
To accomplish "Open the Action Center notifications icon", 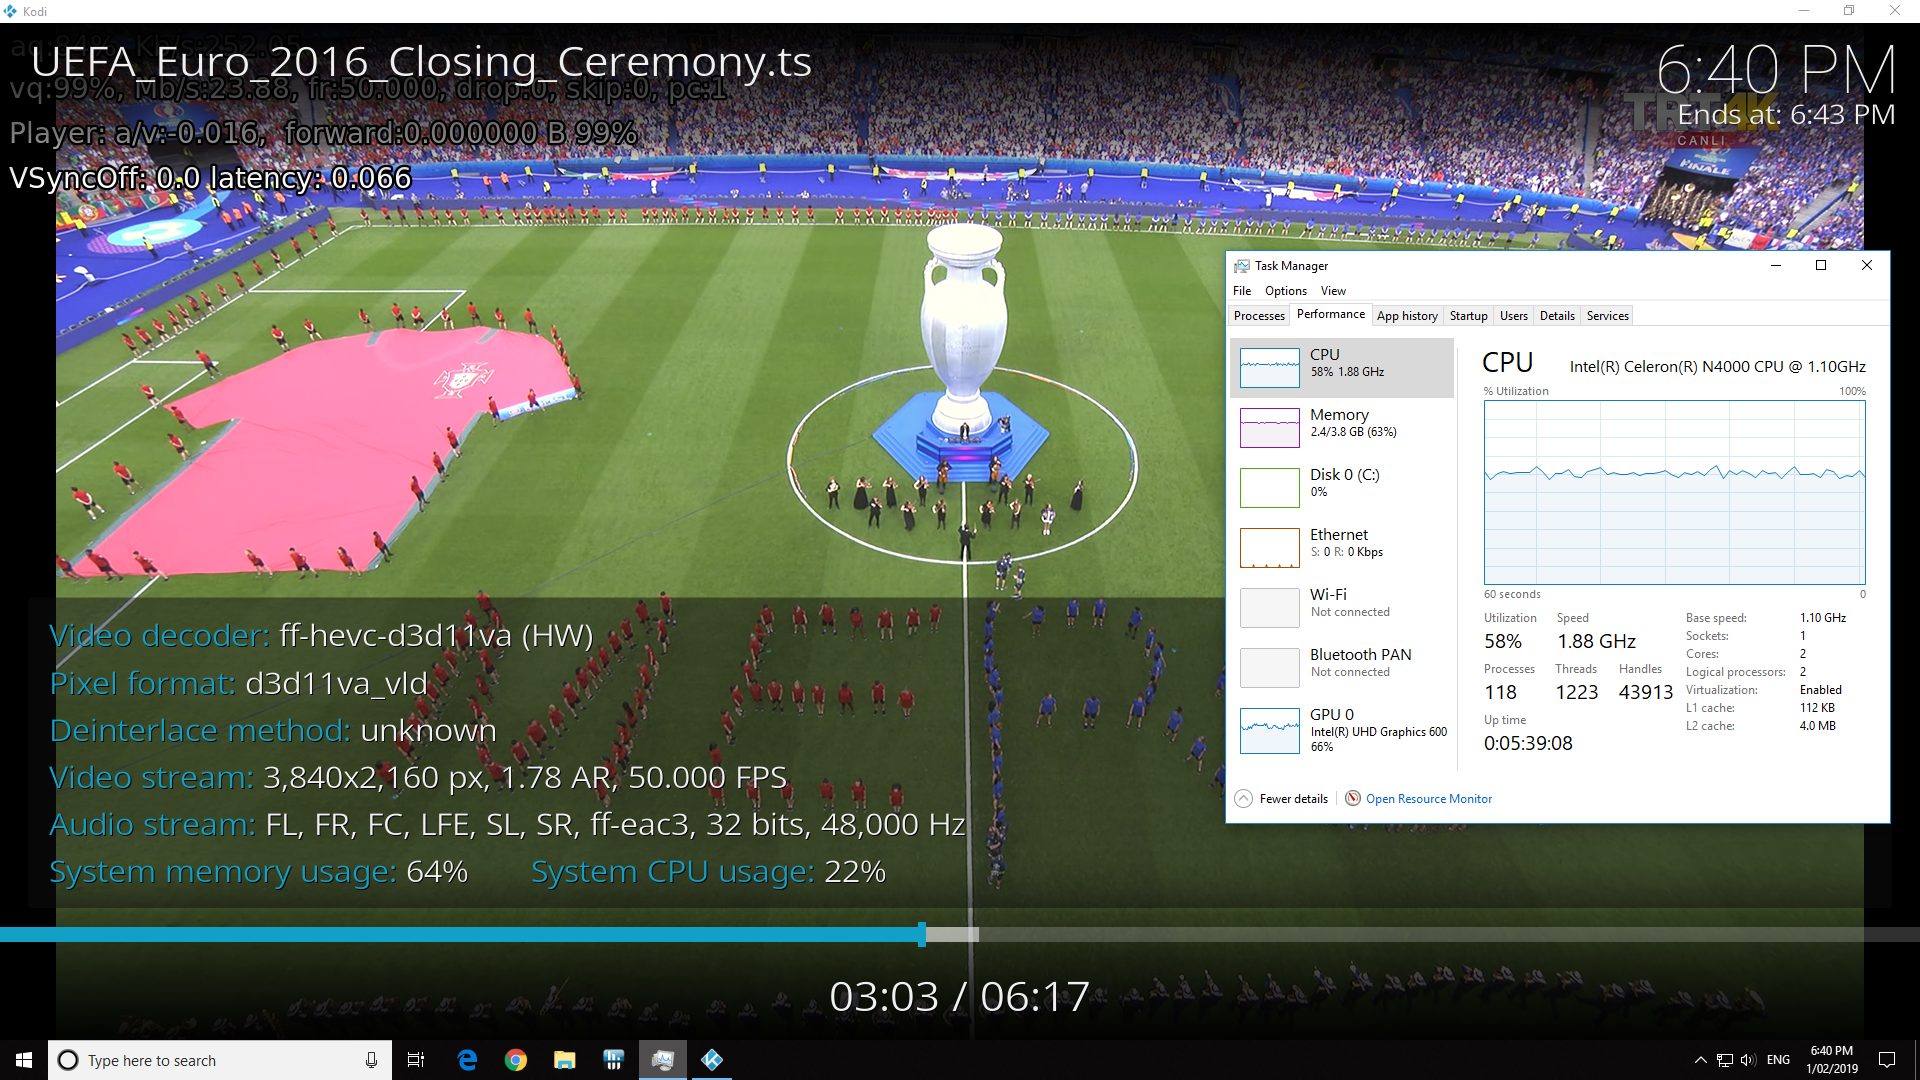I will pyautogui.click(x=1887, y=1060).
